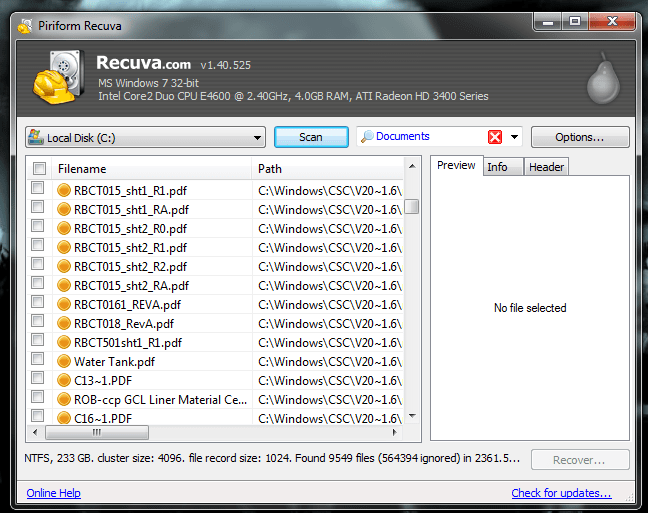The height and width of the screenshot is (513, 648).
Task: Maximize the Piriform Recuva window
Action: click(574, 22)
